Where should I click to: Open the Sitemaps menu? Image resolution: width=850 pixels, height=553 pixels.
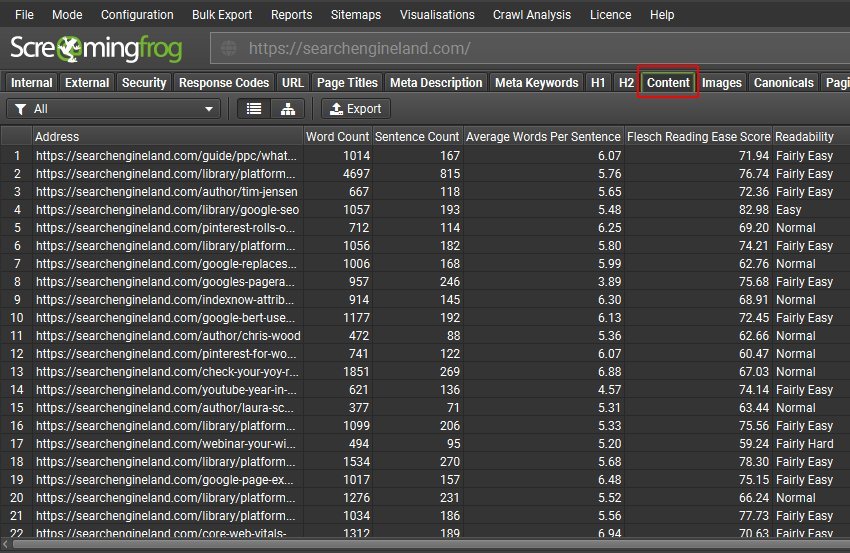(356, 15)
